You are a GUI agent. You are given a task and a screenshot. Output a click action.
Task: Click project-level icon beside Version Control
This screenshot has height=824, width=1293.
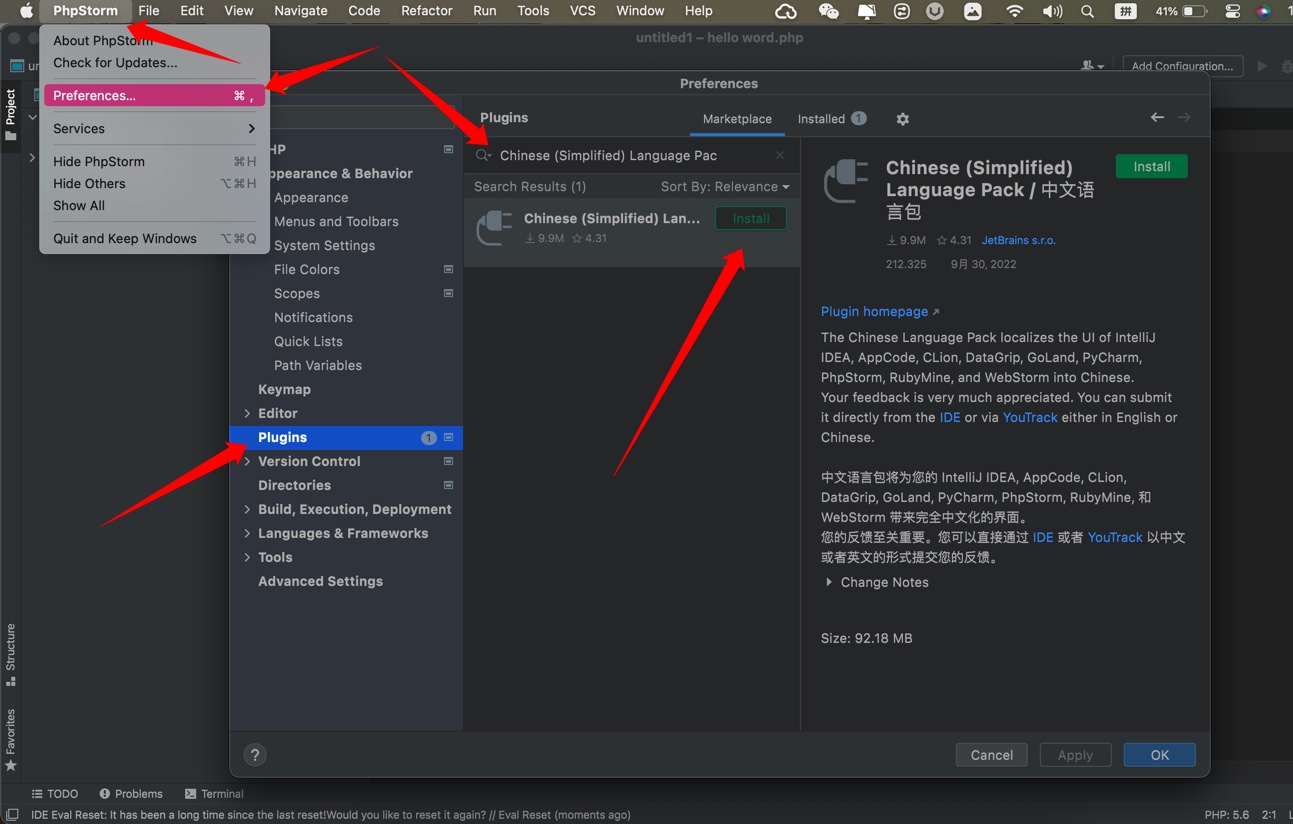(449, 462)
